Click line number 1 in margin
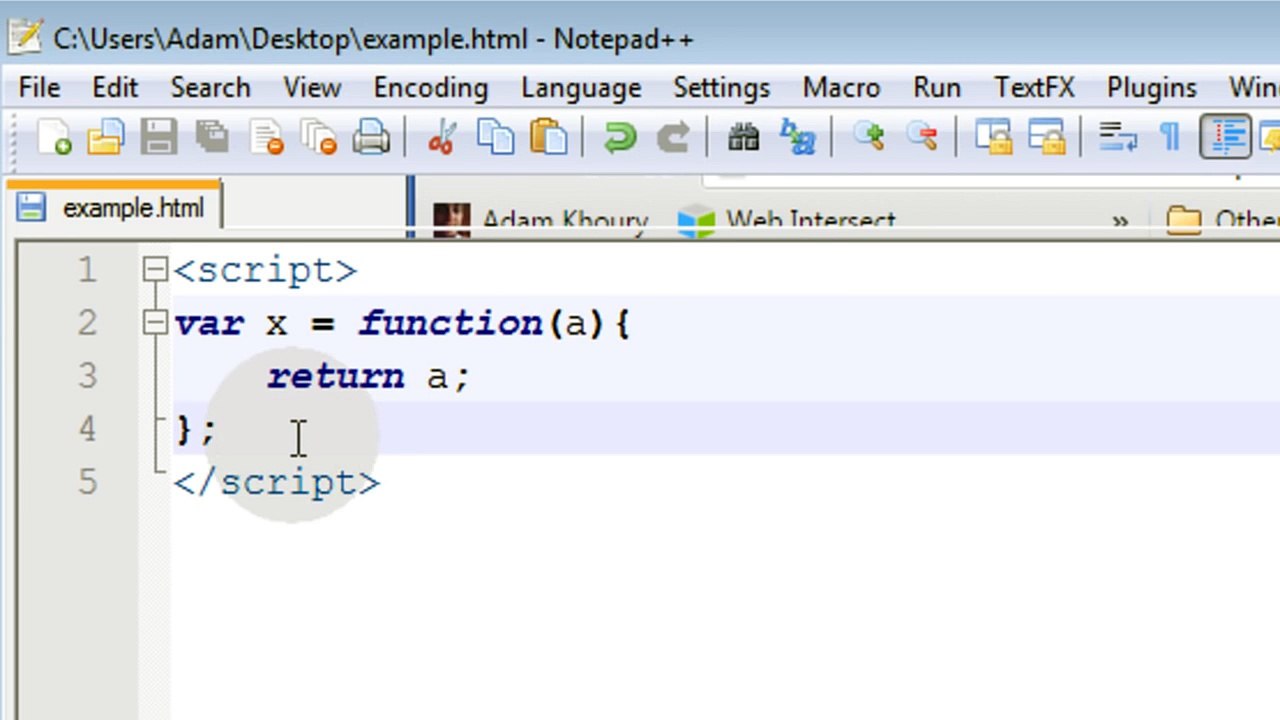This screenshot has height=720, width=1280. click(x=87, y=270)
